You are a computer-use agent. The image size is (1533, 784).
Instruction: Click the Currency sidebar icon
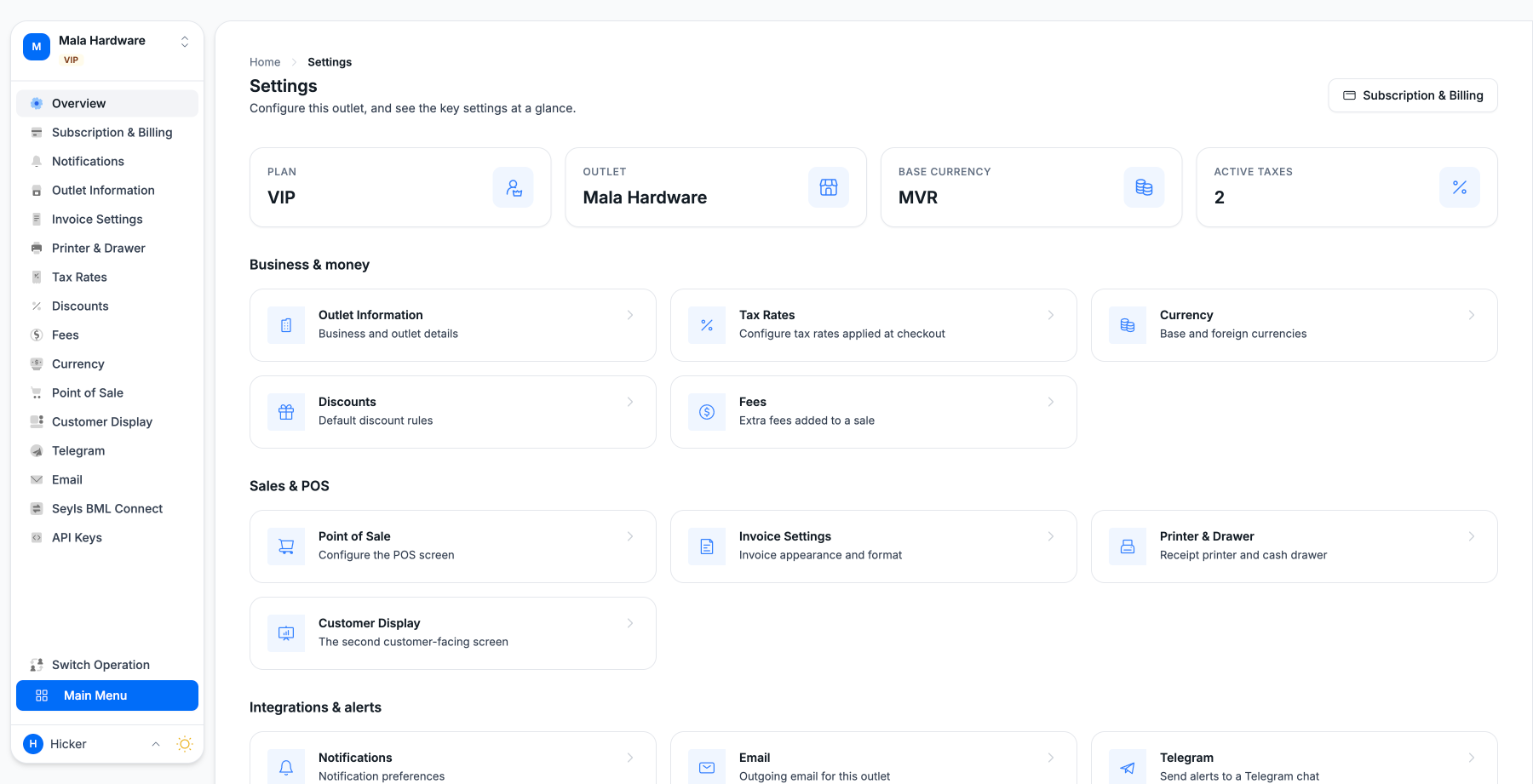[x=36, y=364]
